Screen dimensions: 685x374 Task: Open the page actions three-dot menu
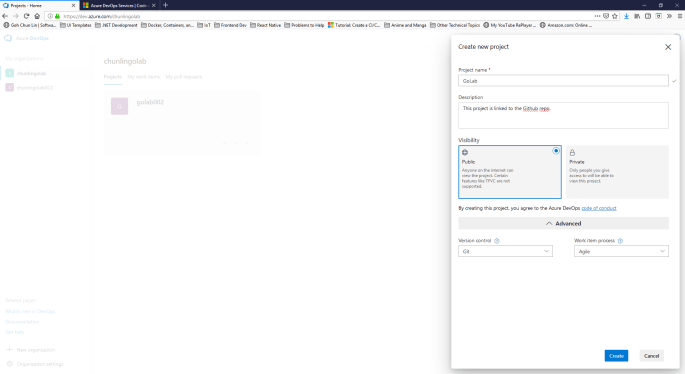(x=597, y=16)
